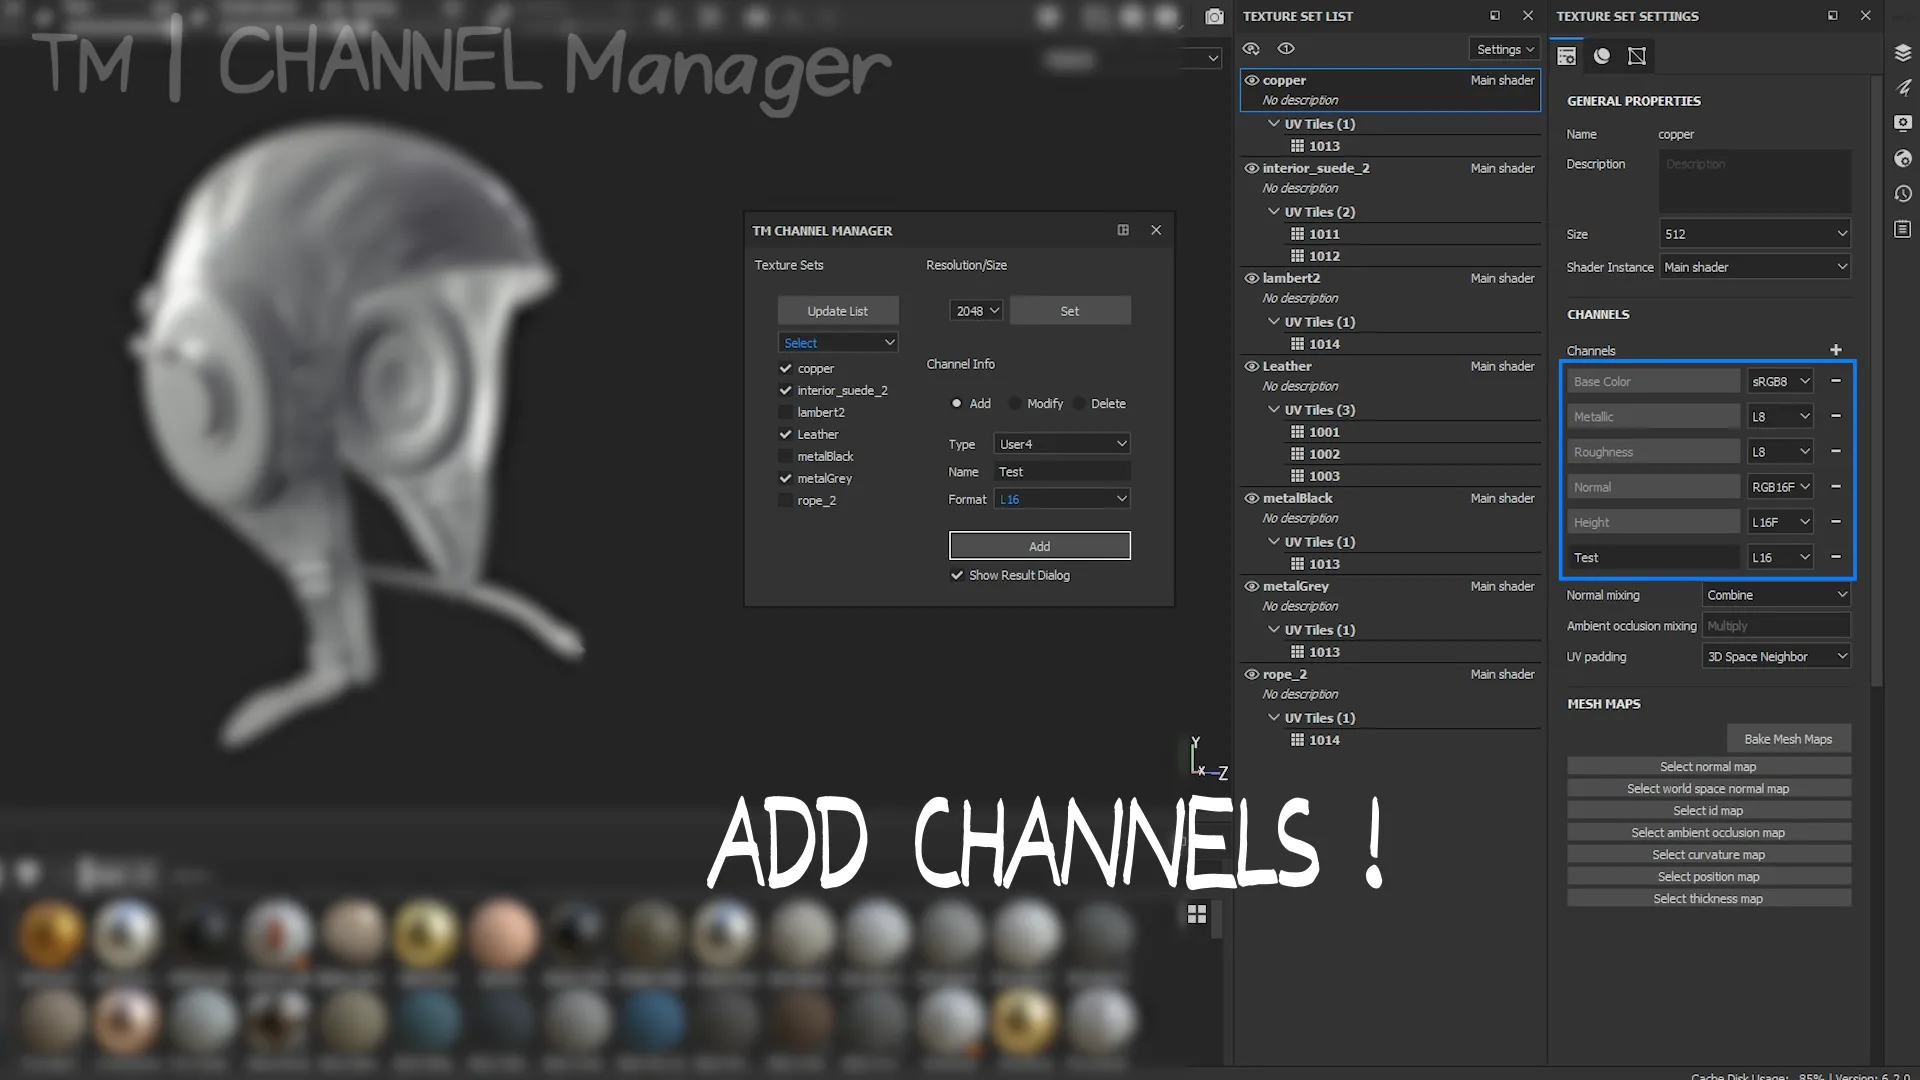This screenshot has height=1080, width=1920.
Task: Collapse UV Tiles (3) under Leather
Action: tap(1274, 410)
